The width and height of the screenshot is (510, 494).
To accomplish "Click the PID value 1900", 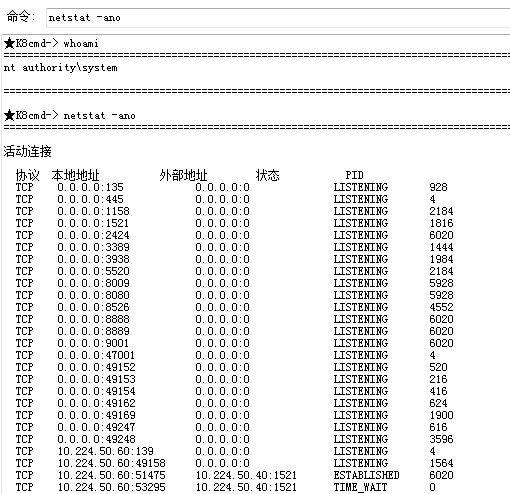I will 441,415.
